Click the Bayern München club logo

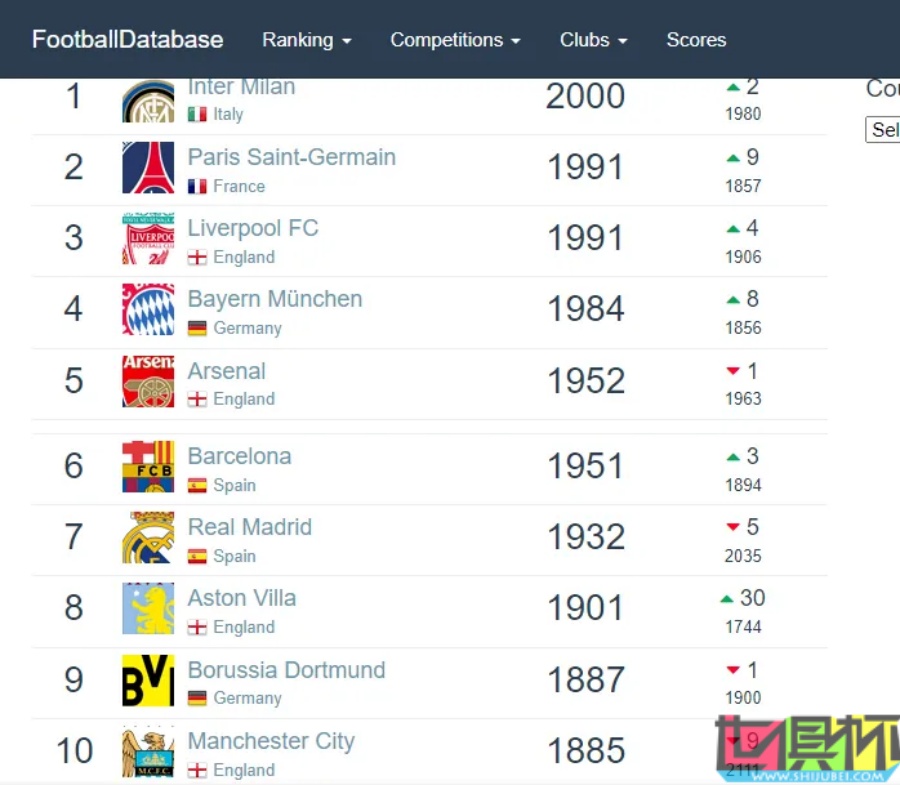[x=148, y=309]
